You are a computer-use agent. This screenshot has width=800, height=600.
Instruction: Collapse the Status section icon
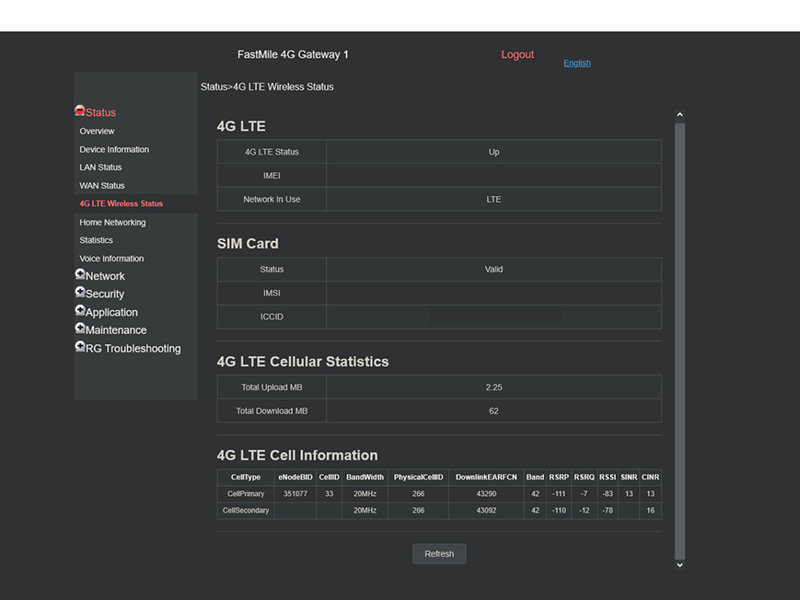pyautogui.click(x=80, y=112)
